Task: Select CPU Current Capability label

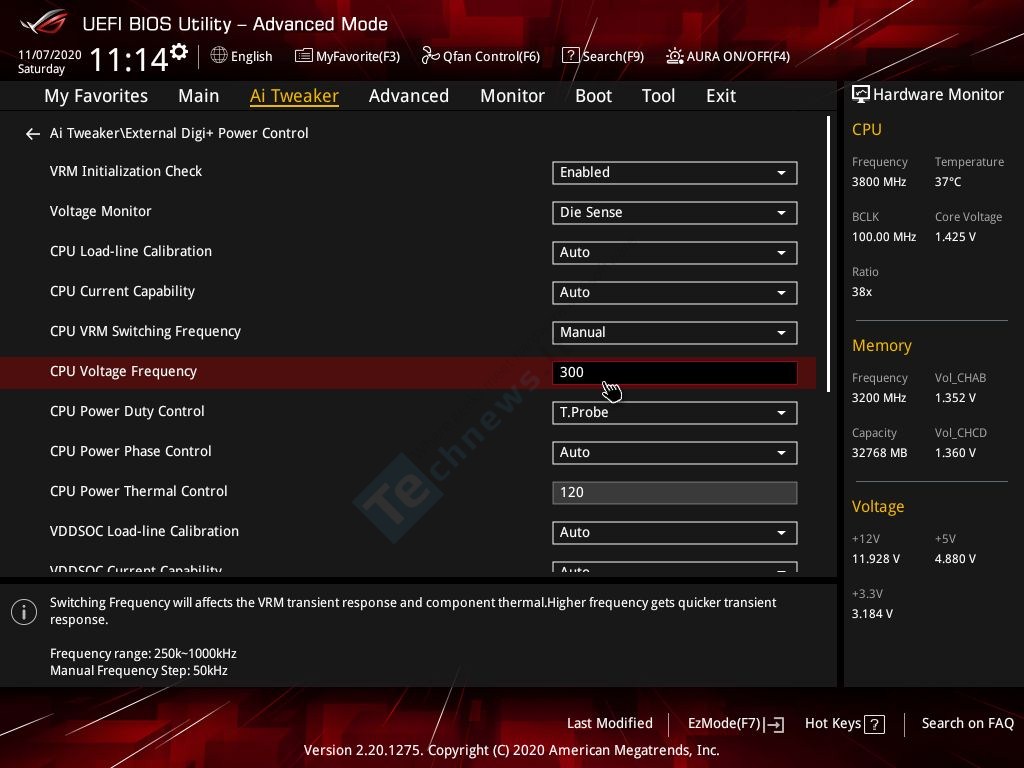Action: (x=122, y=291)
